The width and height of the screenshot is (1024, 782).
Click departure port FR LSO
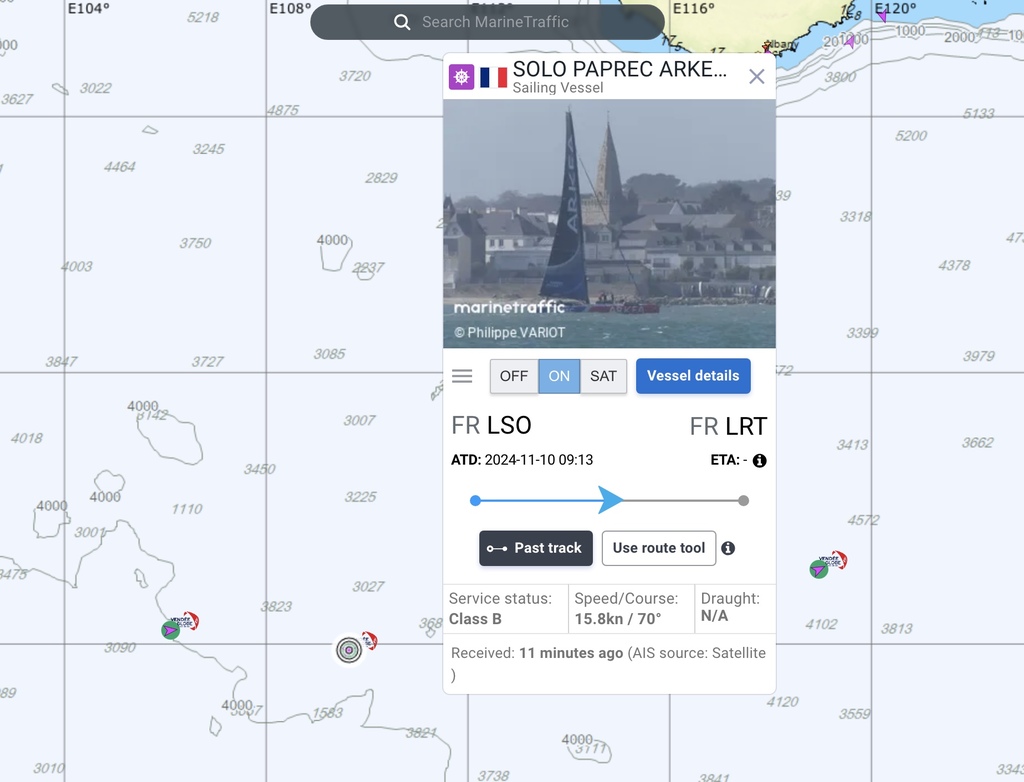tap(491, 425)
